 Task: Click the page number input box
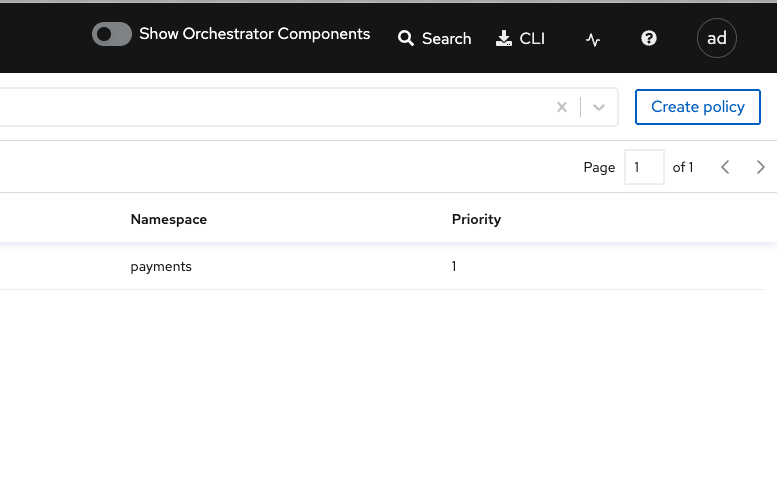point(644,167)
